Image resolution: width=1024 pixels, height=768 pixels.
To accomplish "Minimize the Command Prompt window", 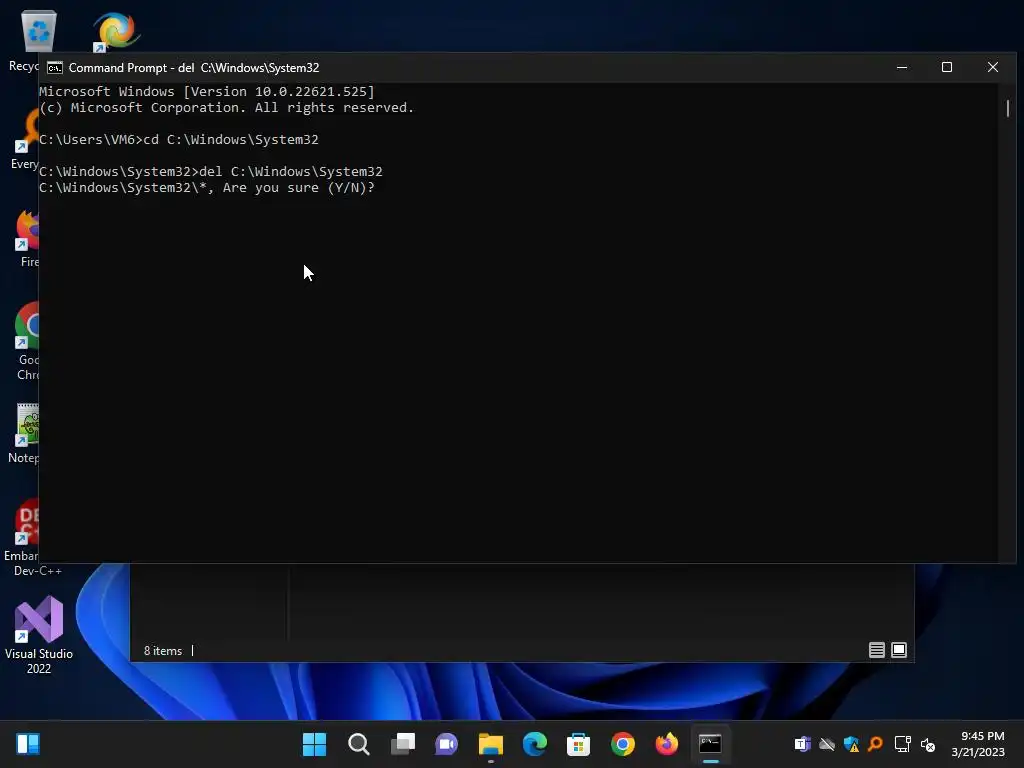I will point(902,67).
